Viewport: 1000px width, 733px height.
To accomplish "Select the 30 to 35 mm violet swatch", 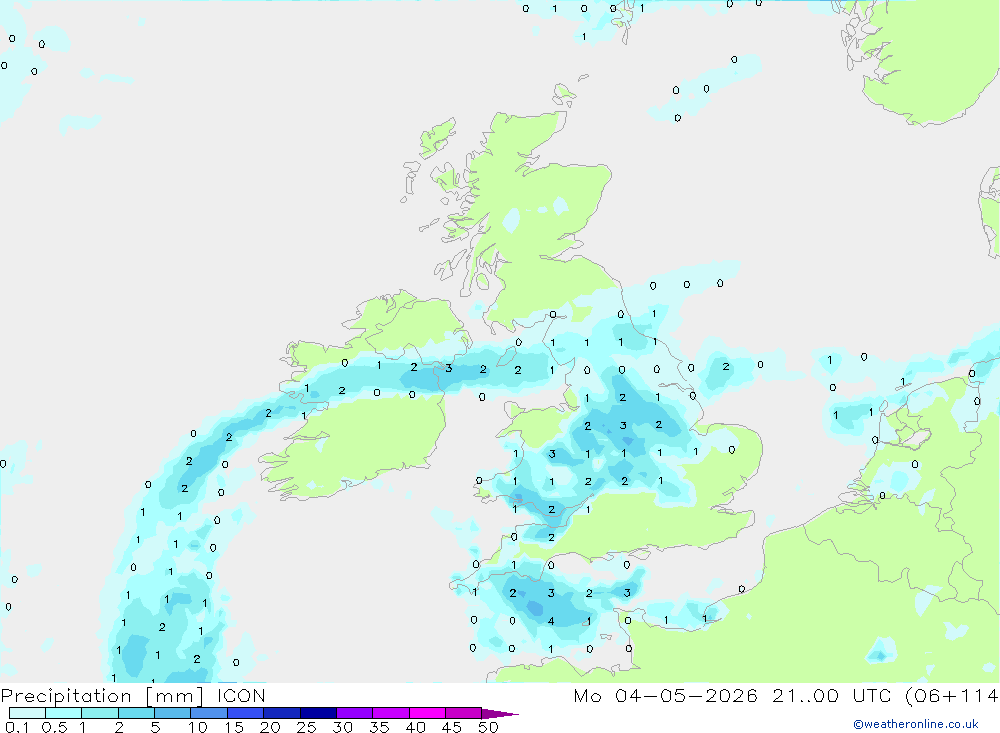I will tap(355, 713).
